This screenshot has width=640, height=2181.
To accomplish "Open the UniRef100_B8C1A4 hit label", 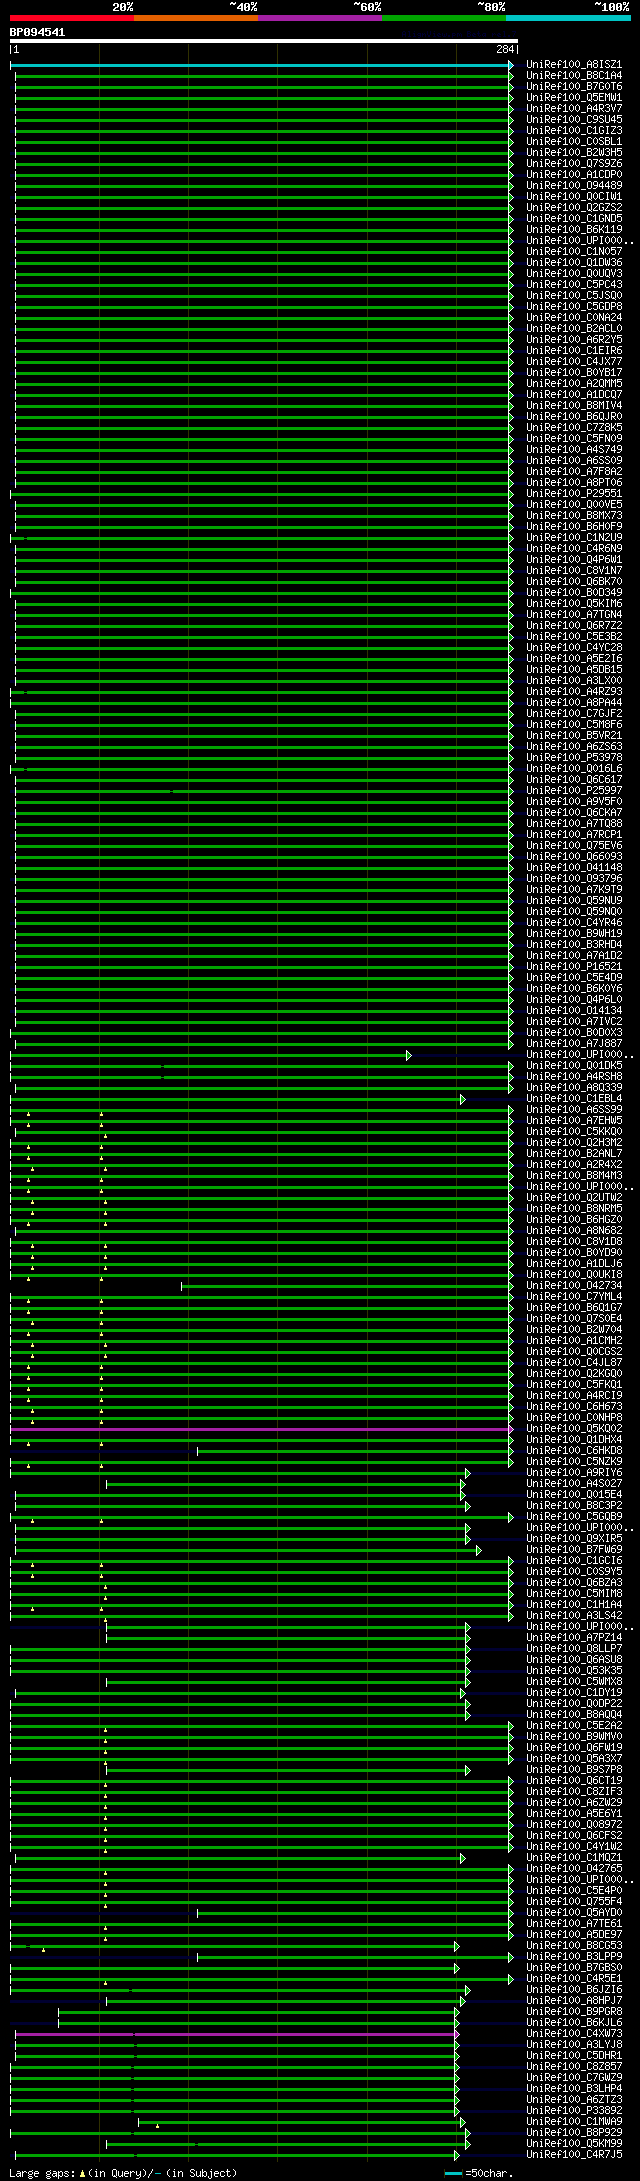I will tap(574, 76).
